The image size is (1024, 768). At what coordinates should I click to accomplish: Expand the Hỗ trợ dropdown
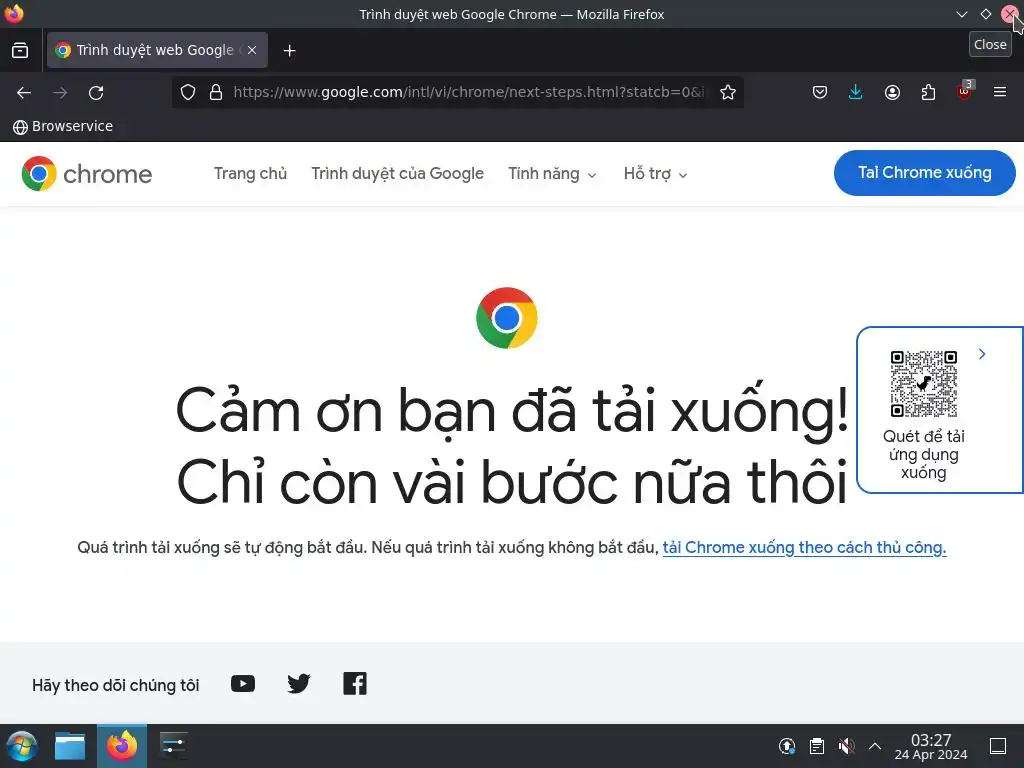click(655, 174)
